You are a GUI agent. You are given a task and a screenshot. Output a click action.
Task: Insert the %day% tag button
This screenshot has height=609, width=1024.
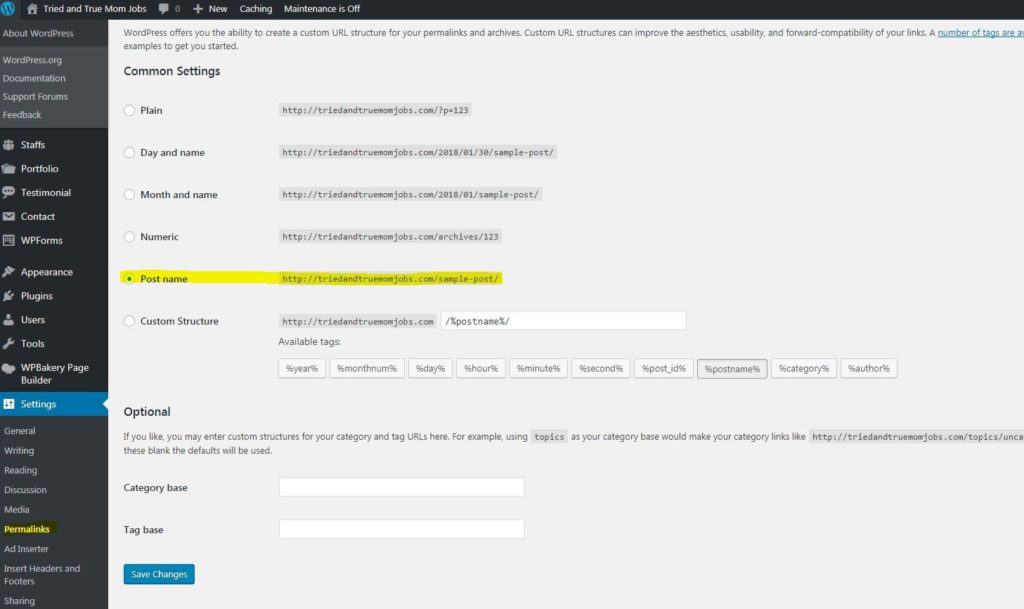click(x=430, y=368)
